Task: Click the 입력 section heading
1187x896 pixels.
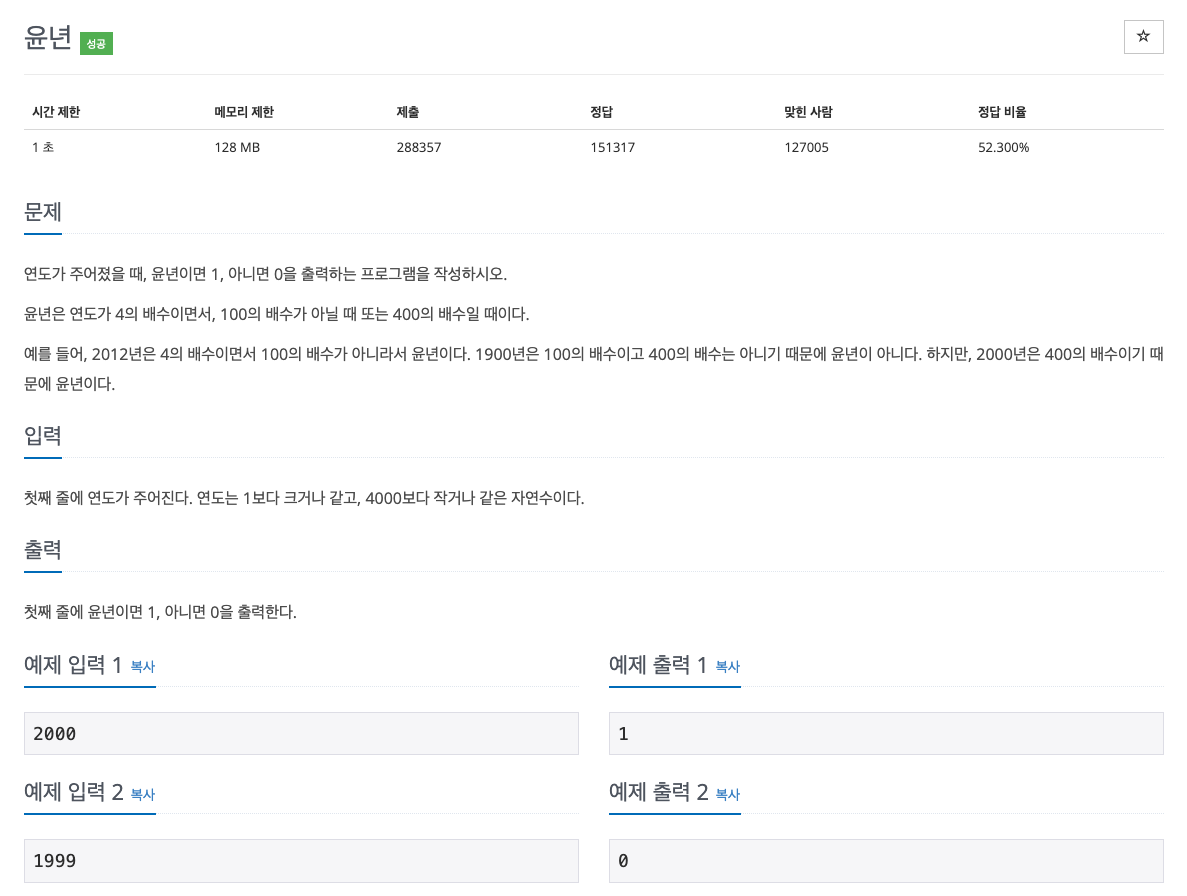Action: coord(43,435)
